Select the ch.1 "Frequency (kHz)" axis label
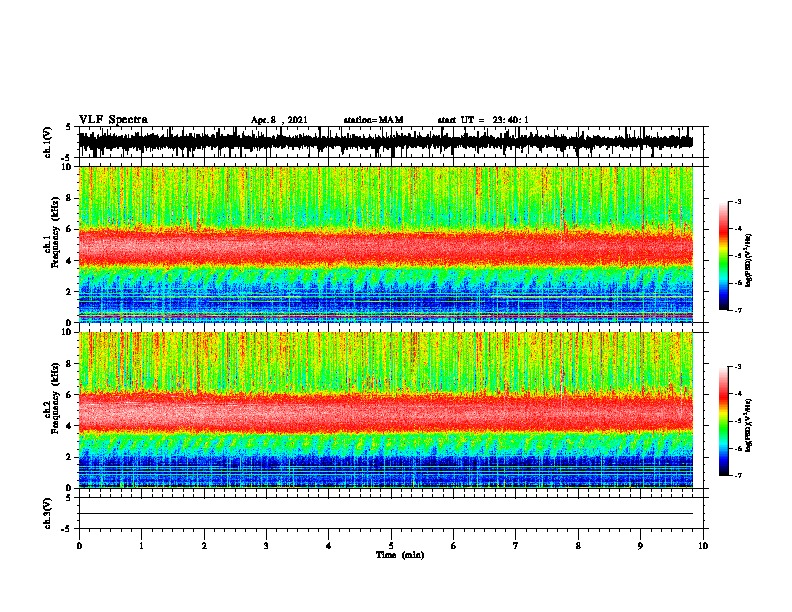Screen dimensions: 792x612 (x=55, y=232)
